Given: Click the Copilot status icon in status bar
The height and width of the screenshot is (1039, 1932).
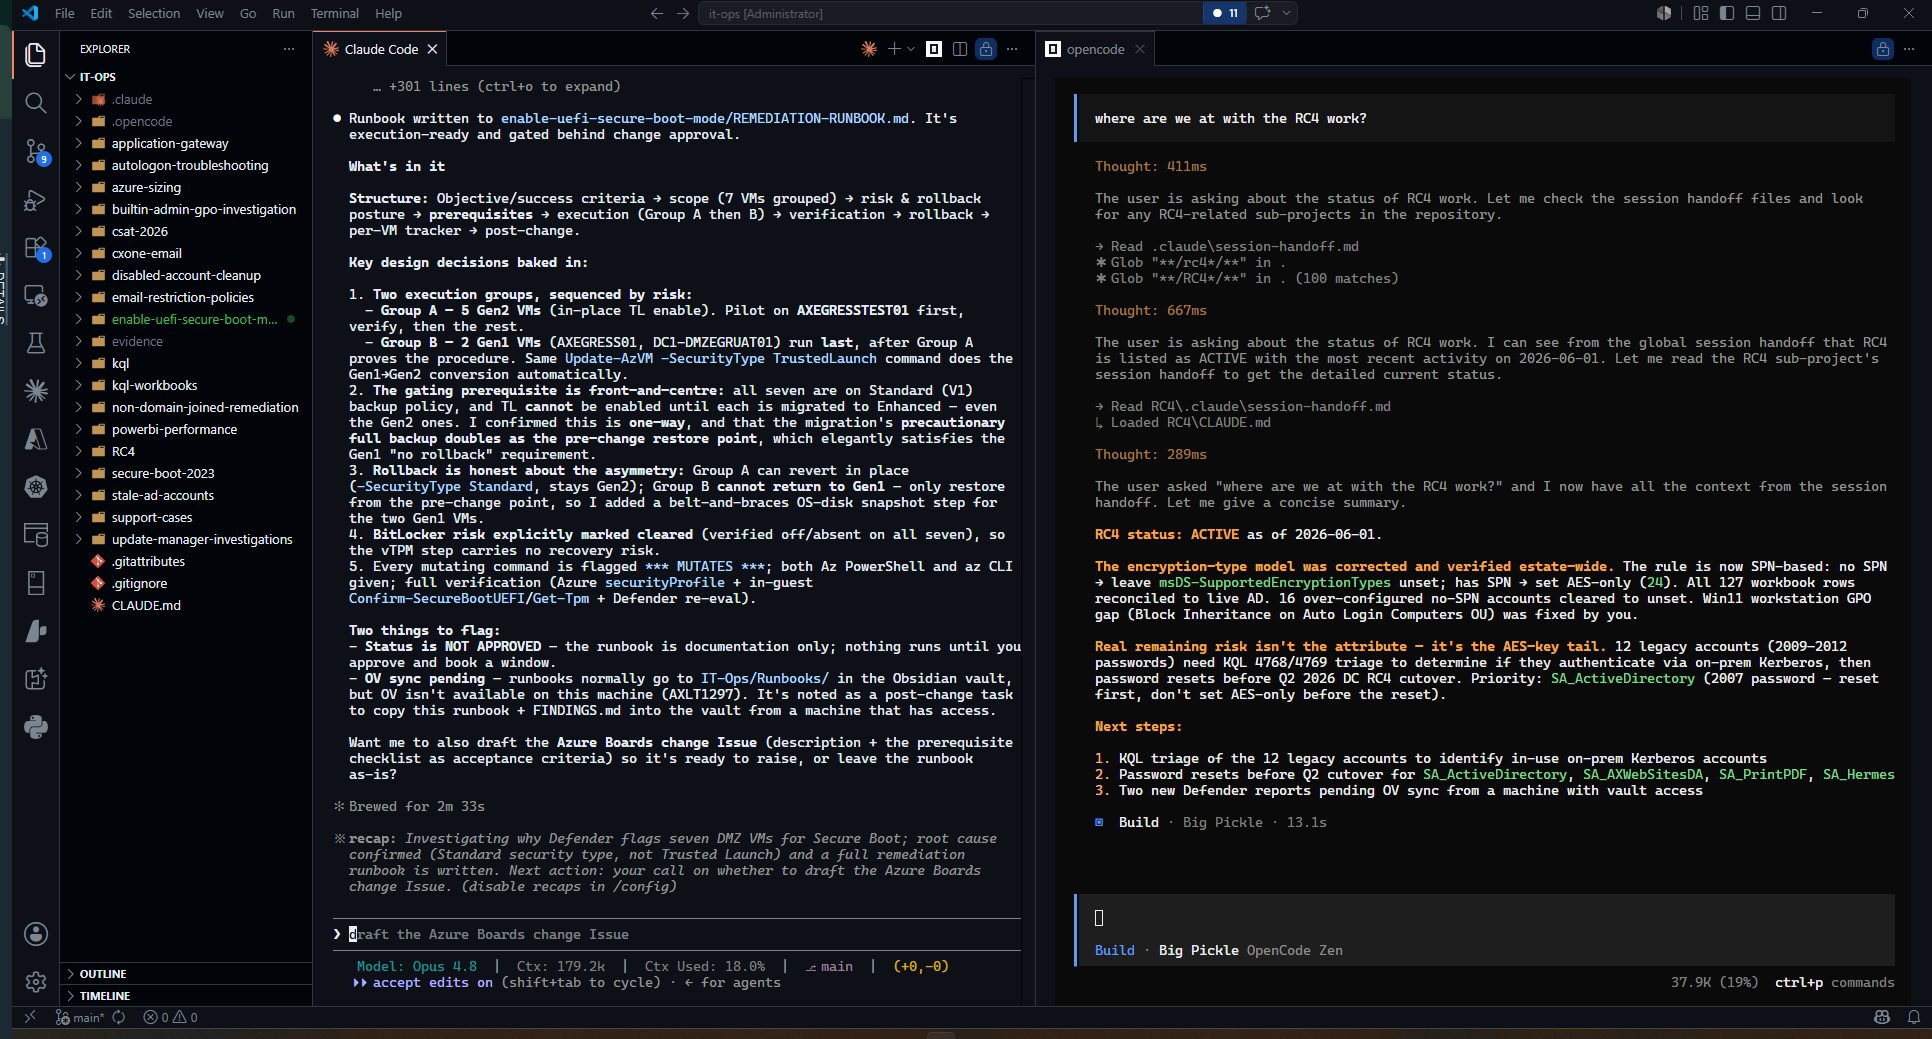Looking at the screenshot, I should point(1882,1017).
